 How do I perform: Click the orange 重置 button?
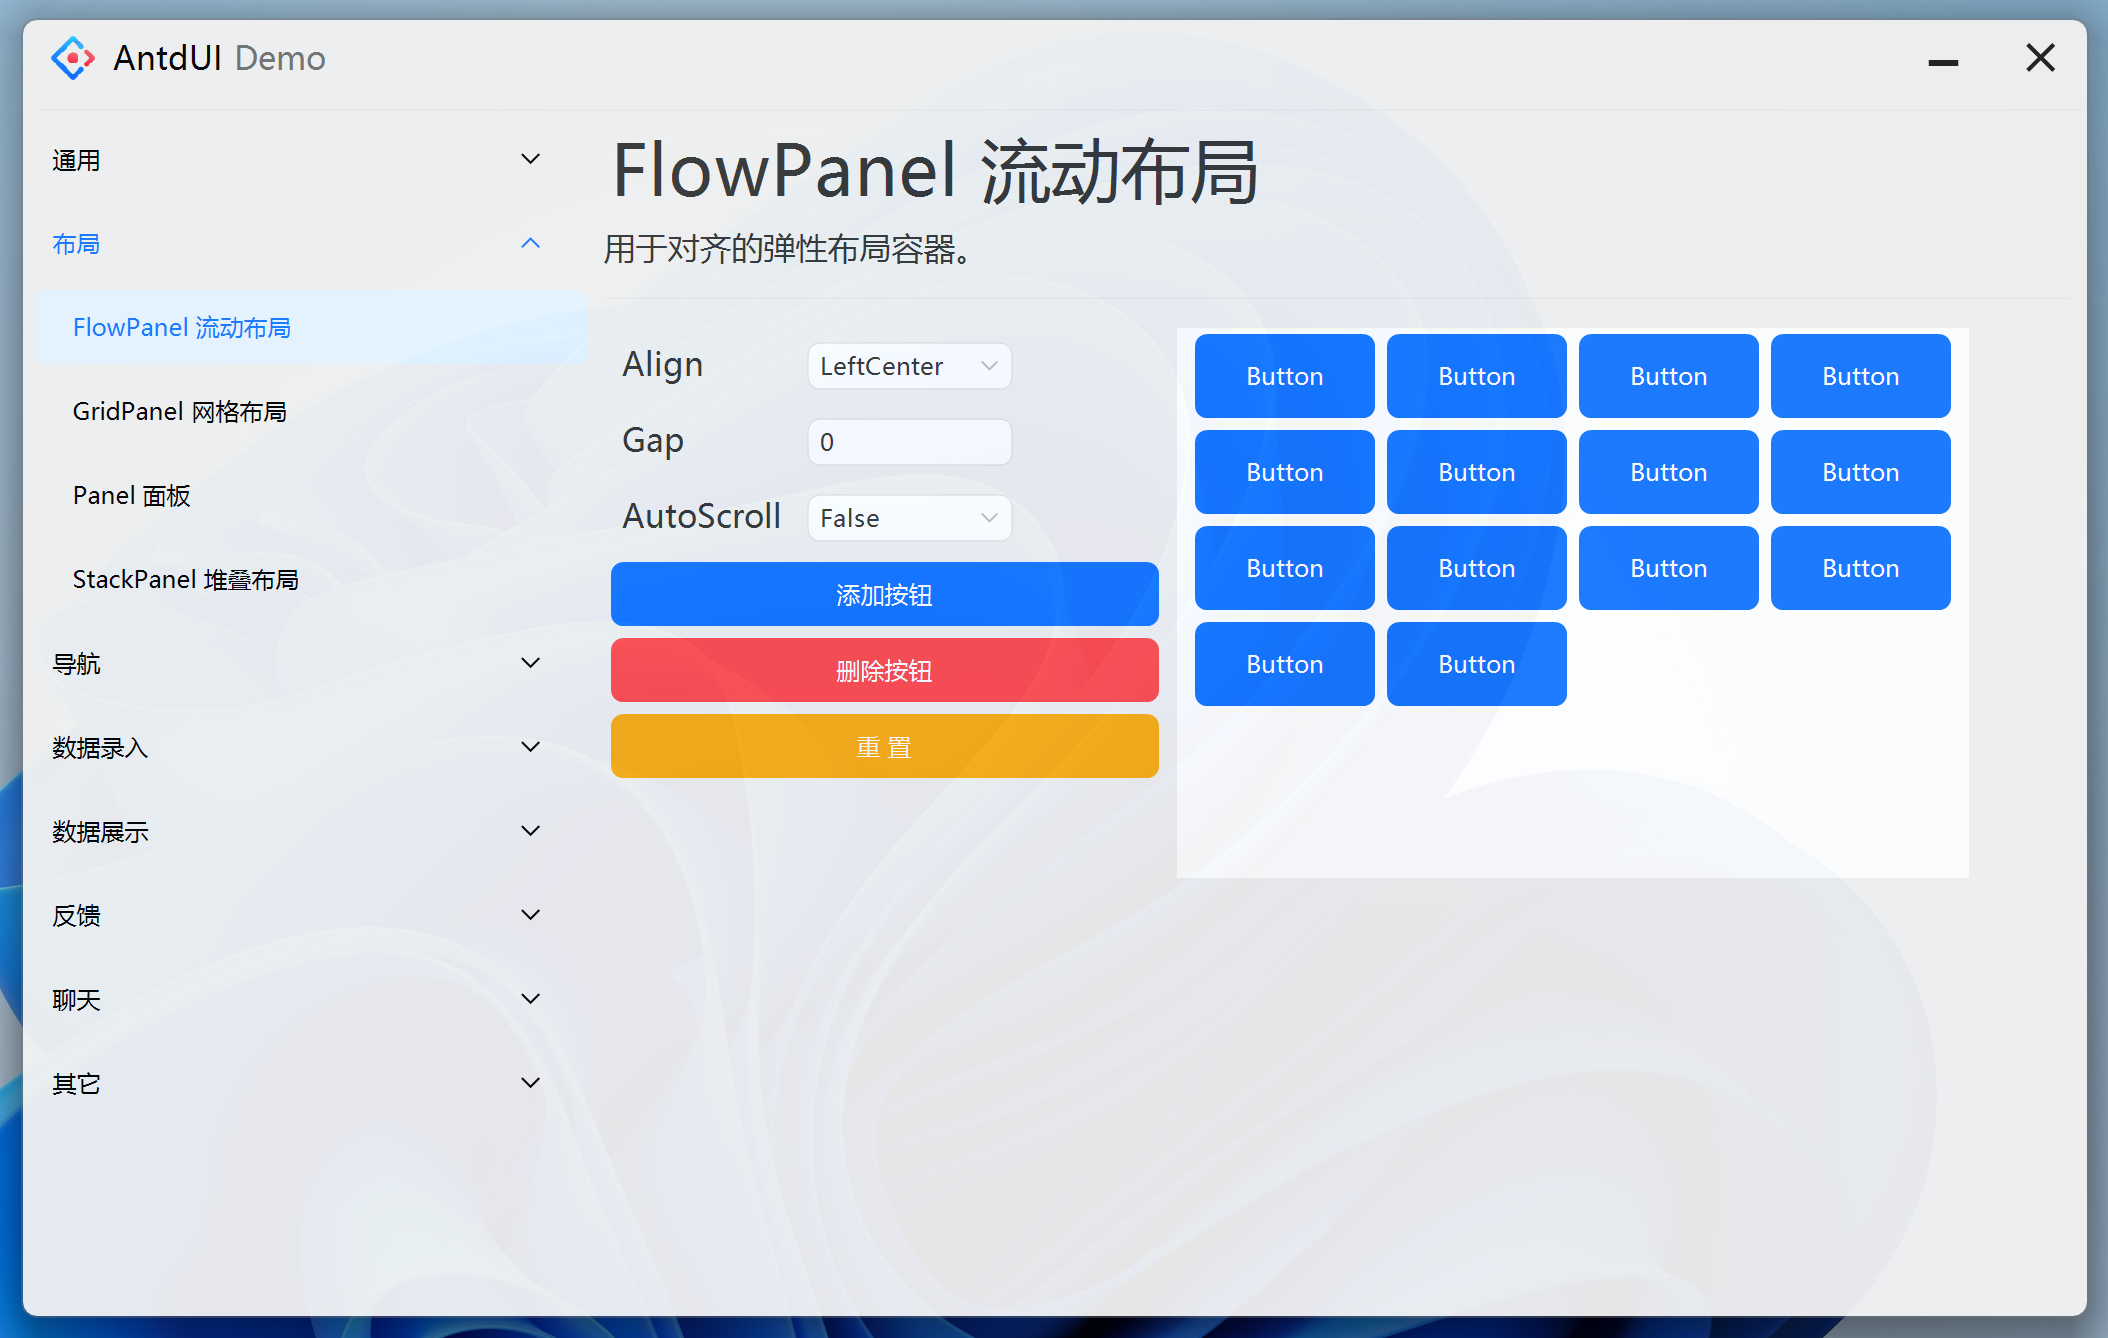[x=884, y=747]
